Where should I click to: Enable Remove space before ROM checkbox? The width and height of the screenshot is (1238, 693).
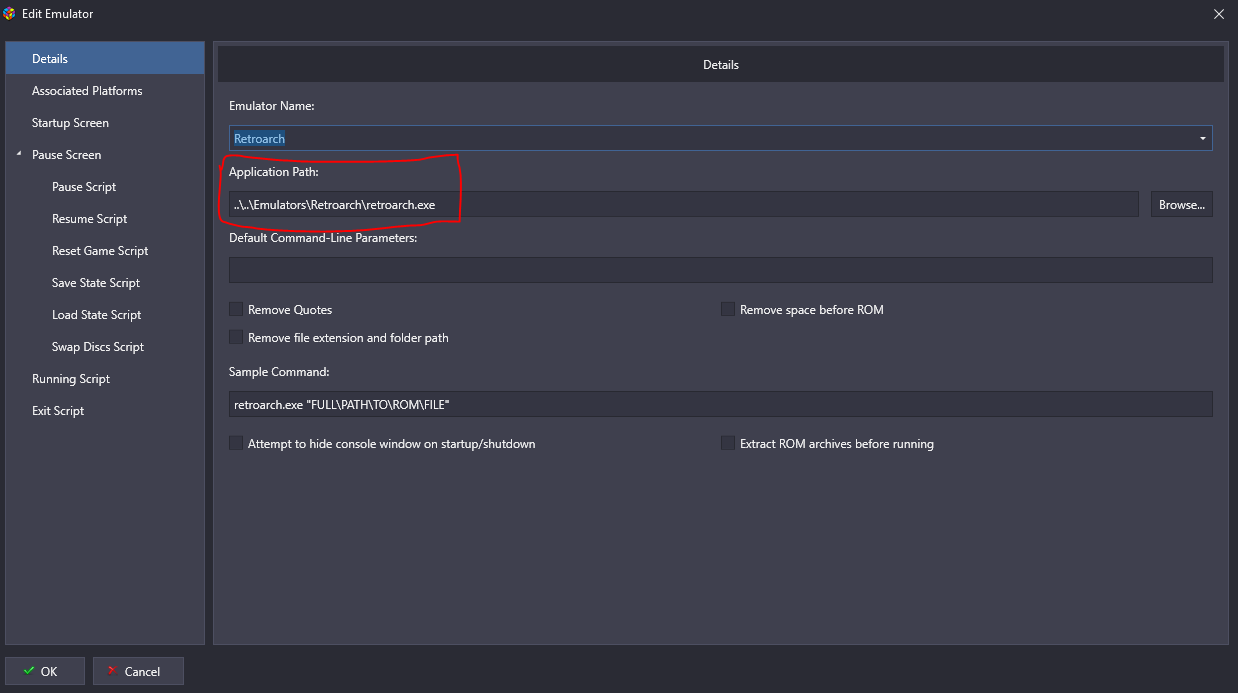pos(728,310)
